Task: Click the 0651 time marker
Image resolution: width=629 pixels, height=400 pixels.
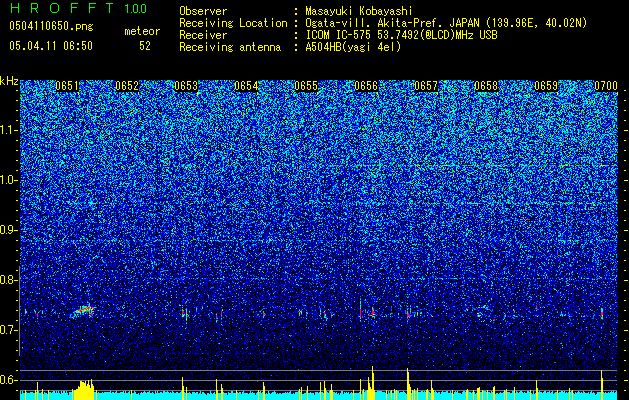Action: (67, 86)
